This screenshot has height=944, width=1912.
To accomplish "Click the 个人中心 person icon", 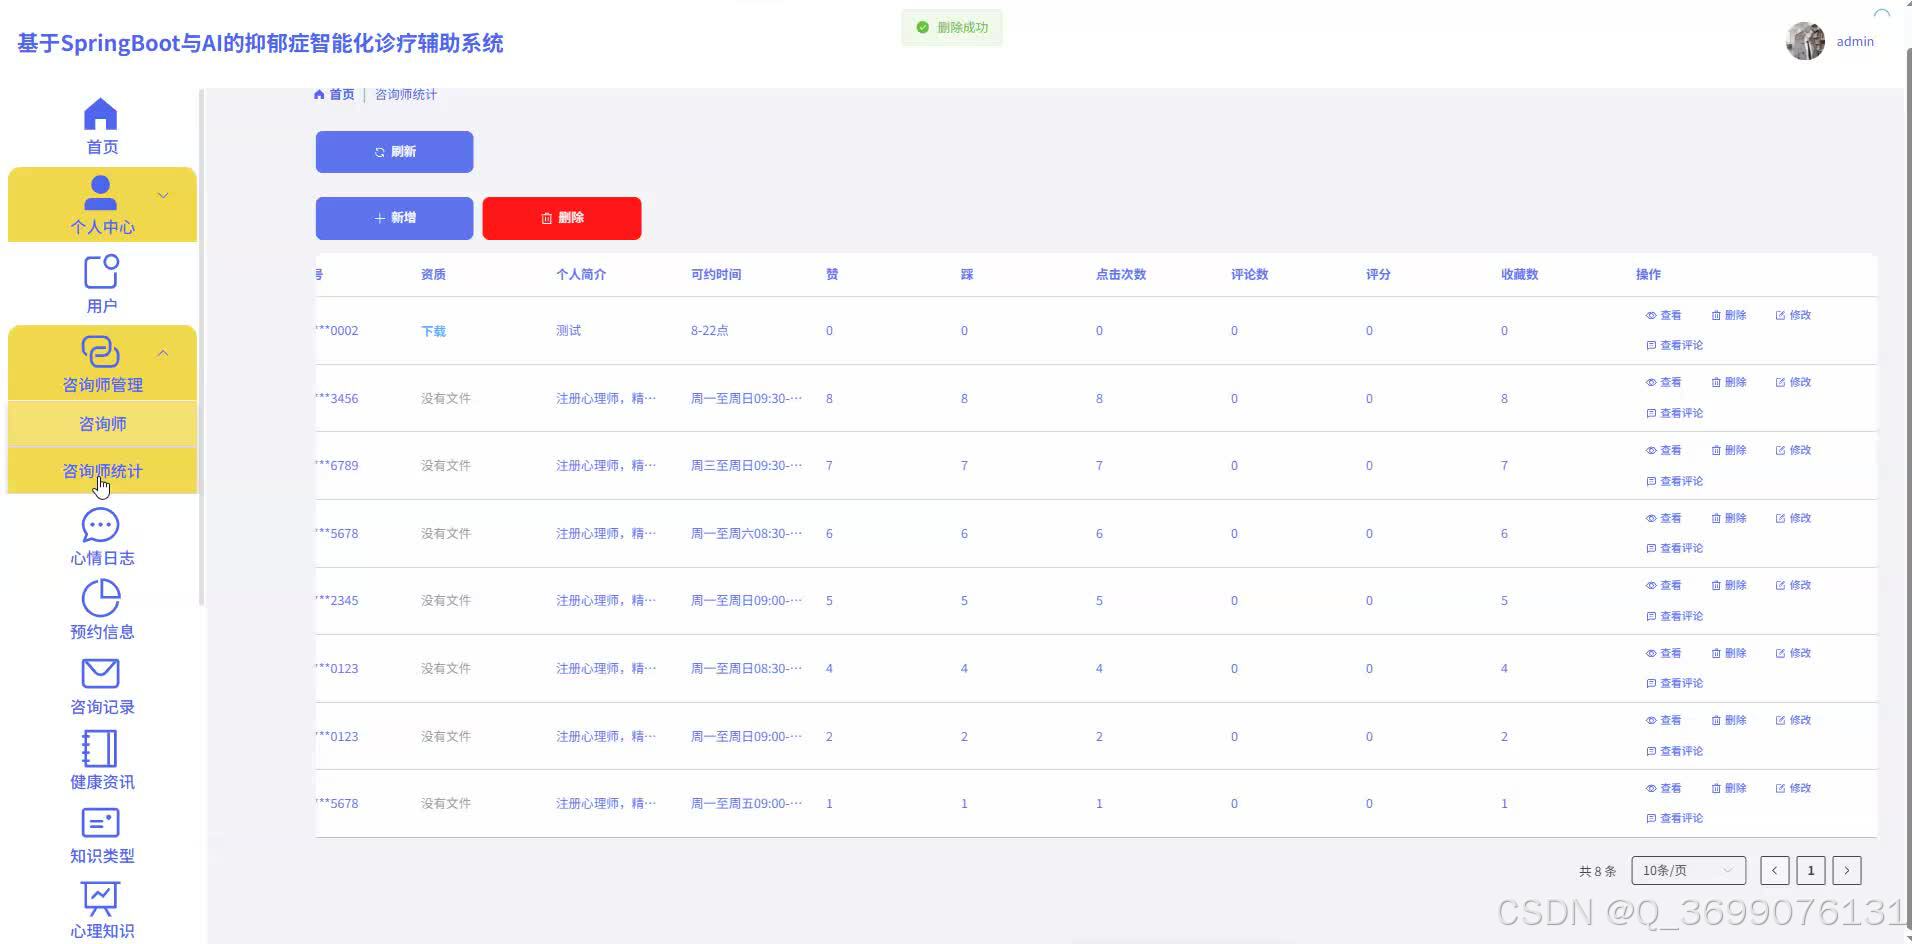I will (100, 192).
